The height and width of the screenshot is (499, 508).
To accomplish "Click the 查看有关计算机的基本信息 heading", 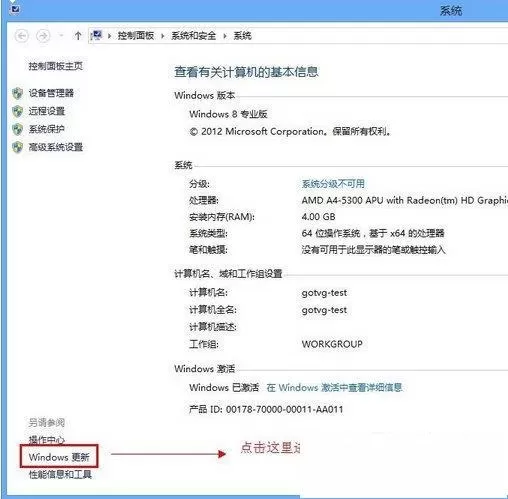I will point(246,72).
